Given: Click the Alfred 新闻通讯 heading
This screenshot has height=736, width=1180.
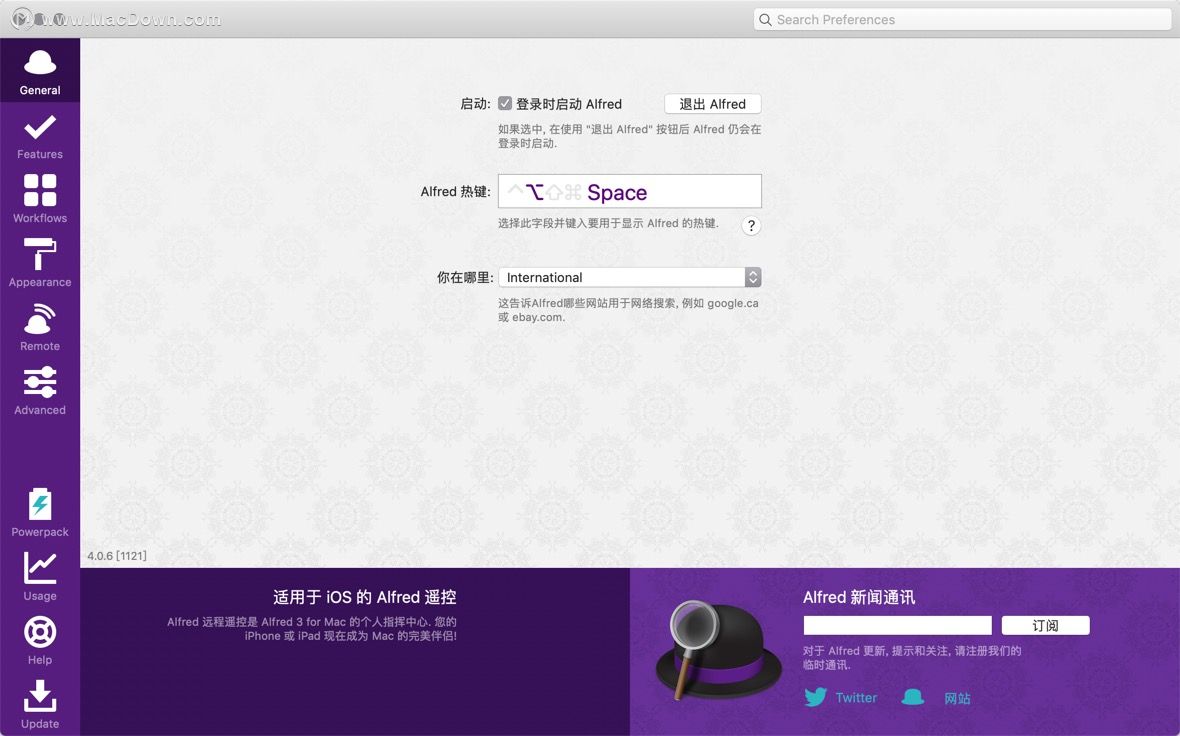Looking at the screenshot, I should 859,598.
